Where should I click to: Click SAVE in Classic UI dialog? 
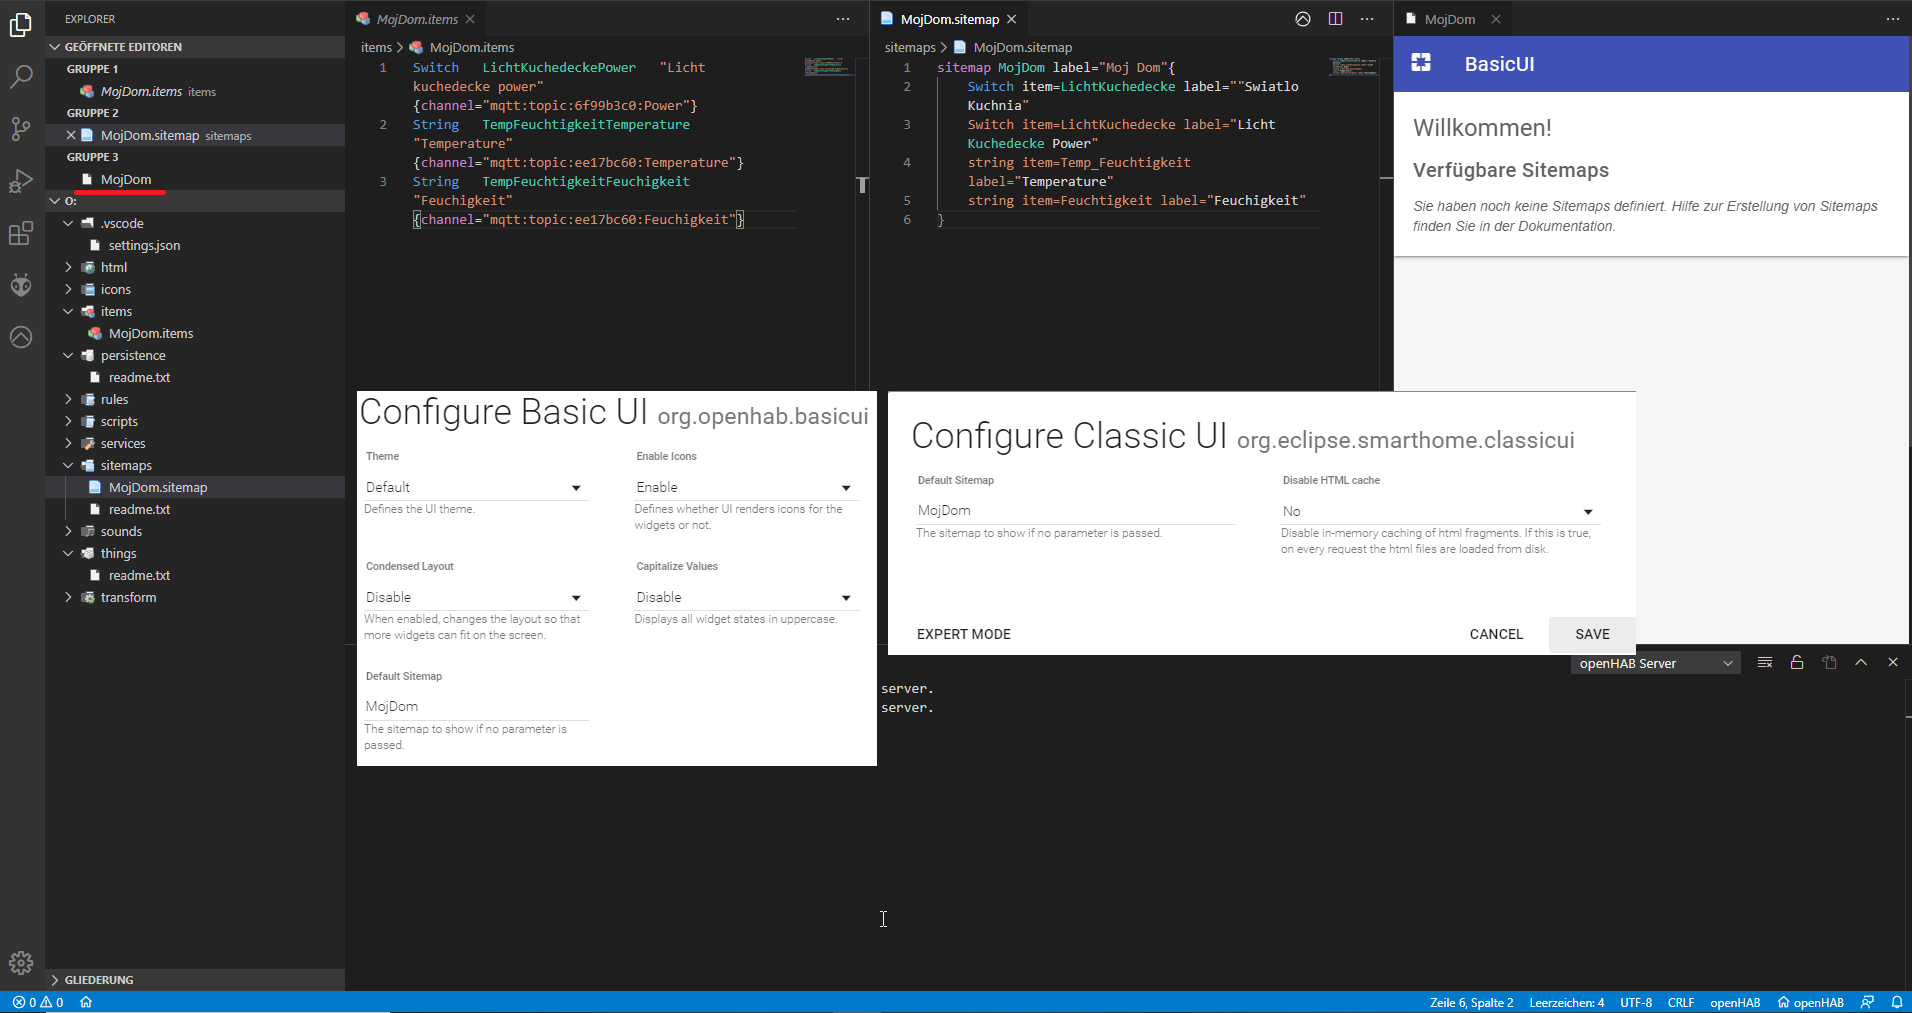(x=1592, y=634)
